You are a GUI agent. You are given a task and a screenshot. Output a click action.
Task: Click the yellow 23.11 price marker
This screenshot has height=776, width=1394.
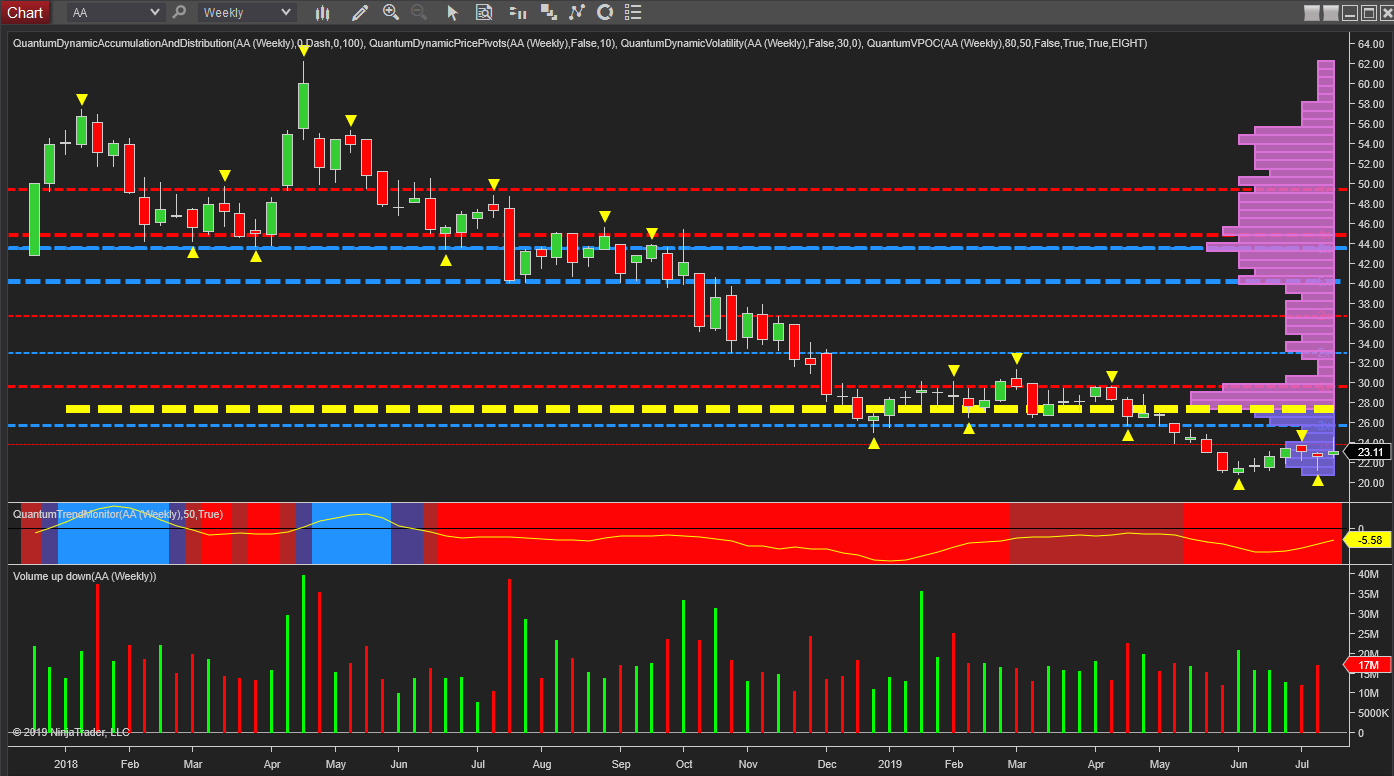coord(1366,453)
